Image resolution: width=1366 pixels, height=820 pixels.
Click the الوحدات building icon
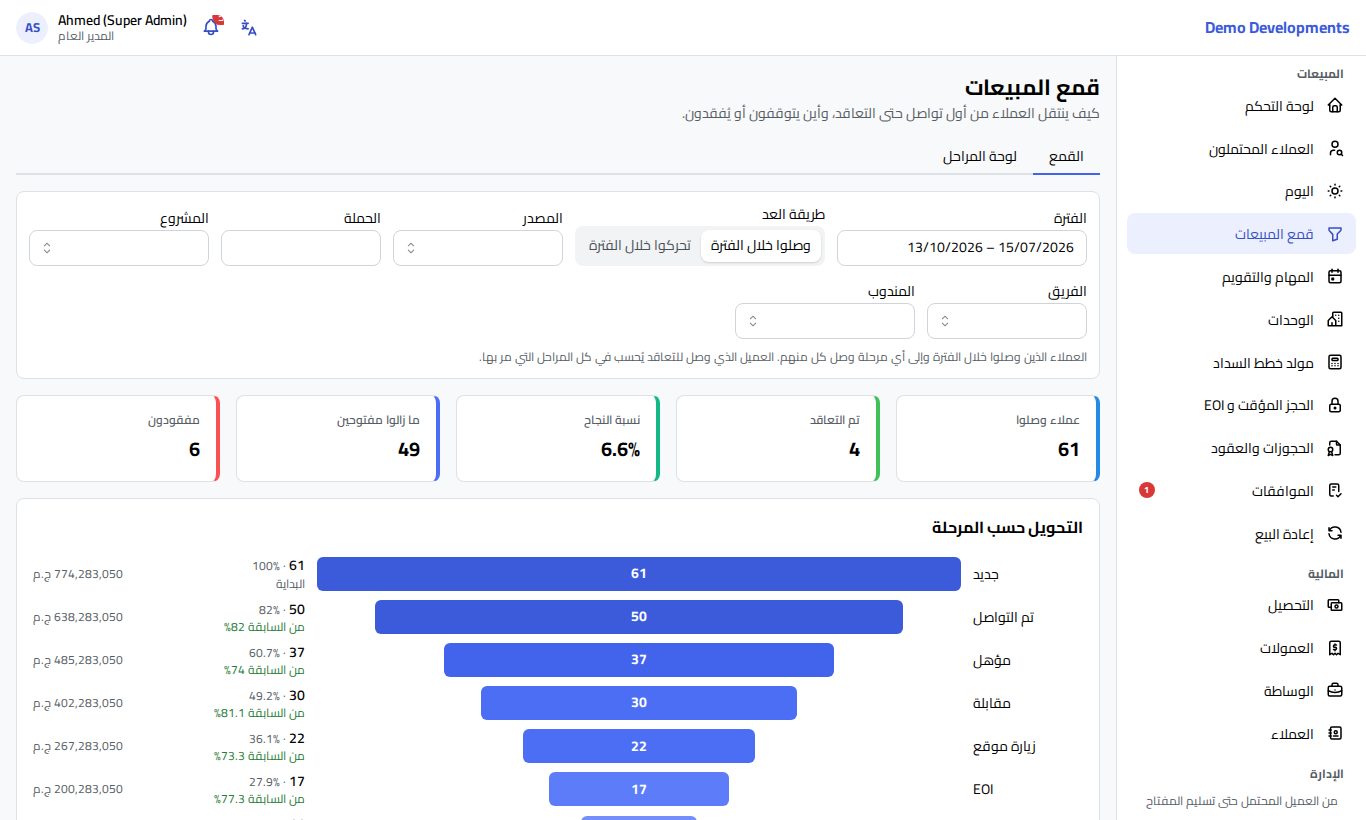pos(1334,320)
